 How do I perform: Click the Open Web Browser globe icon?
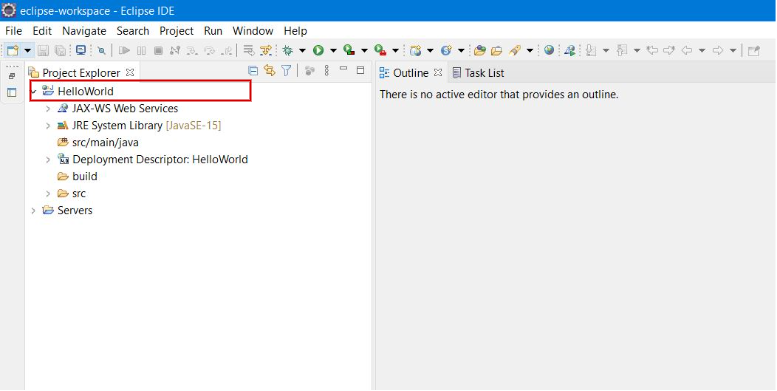pos(549,50)
